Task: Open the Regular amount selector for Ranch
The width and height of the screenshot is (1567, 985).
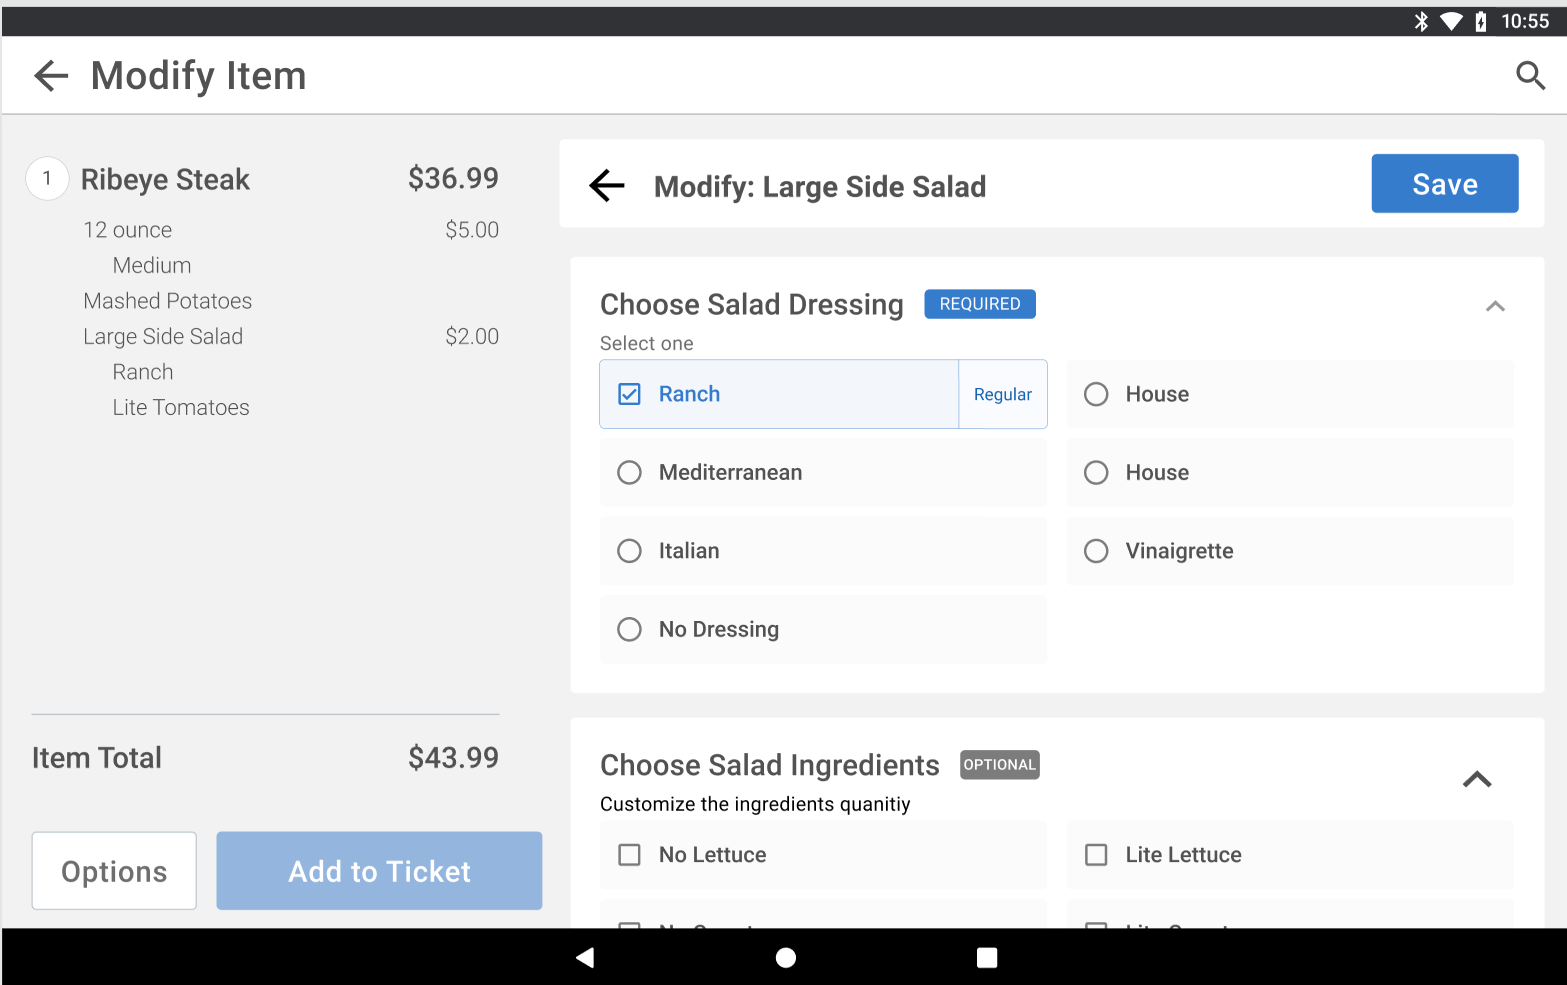Action: point(1002,394)
